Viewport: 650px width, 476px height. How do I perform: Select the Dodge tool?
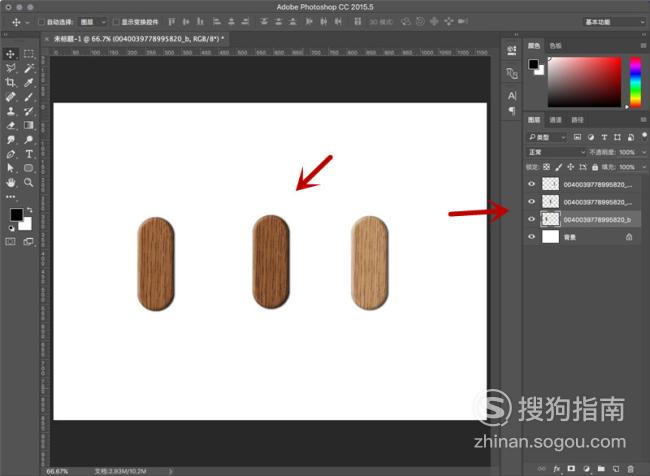[x=29, y=139]
